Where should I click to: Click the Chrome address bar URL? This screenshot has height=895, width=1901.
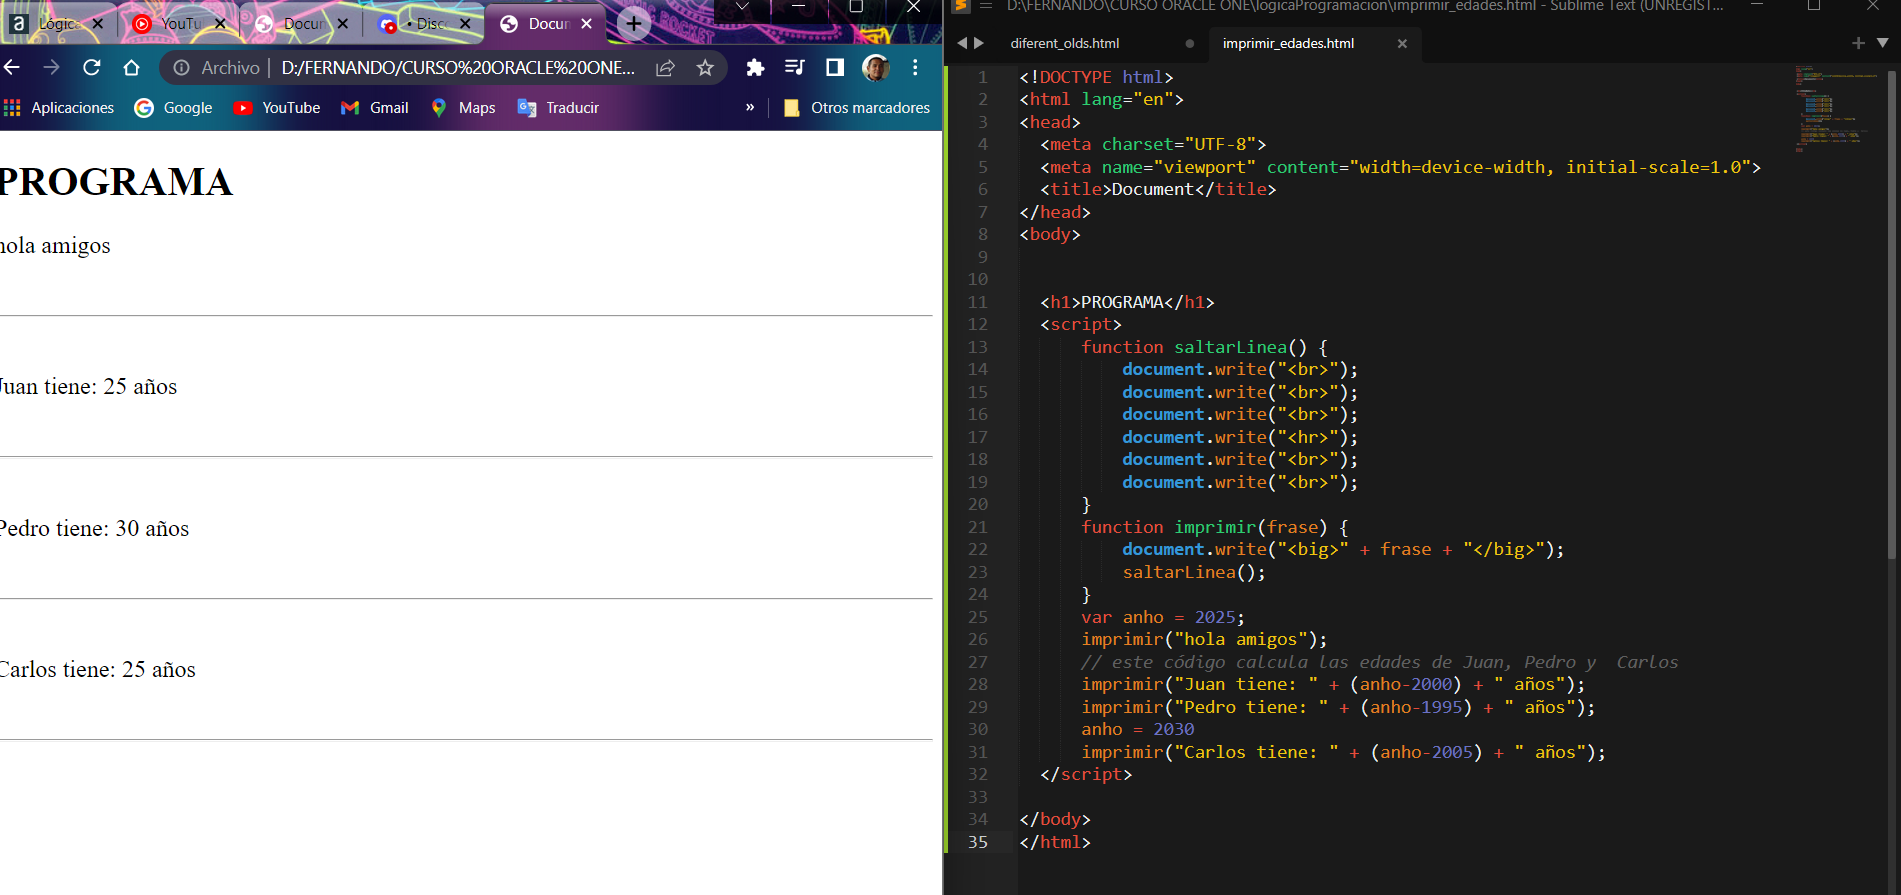(458, 67)
